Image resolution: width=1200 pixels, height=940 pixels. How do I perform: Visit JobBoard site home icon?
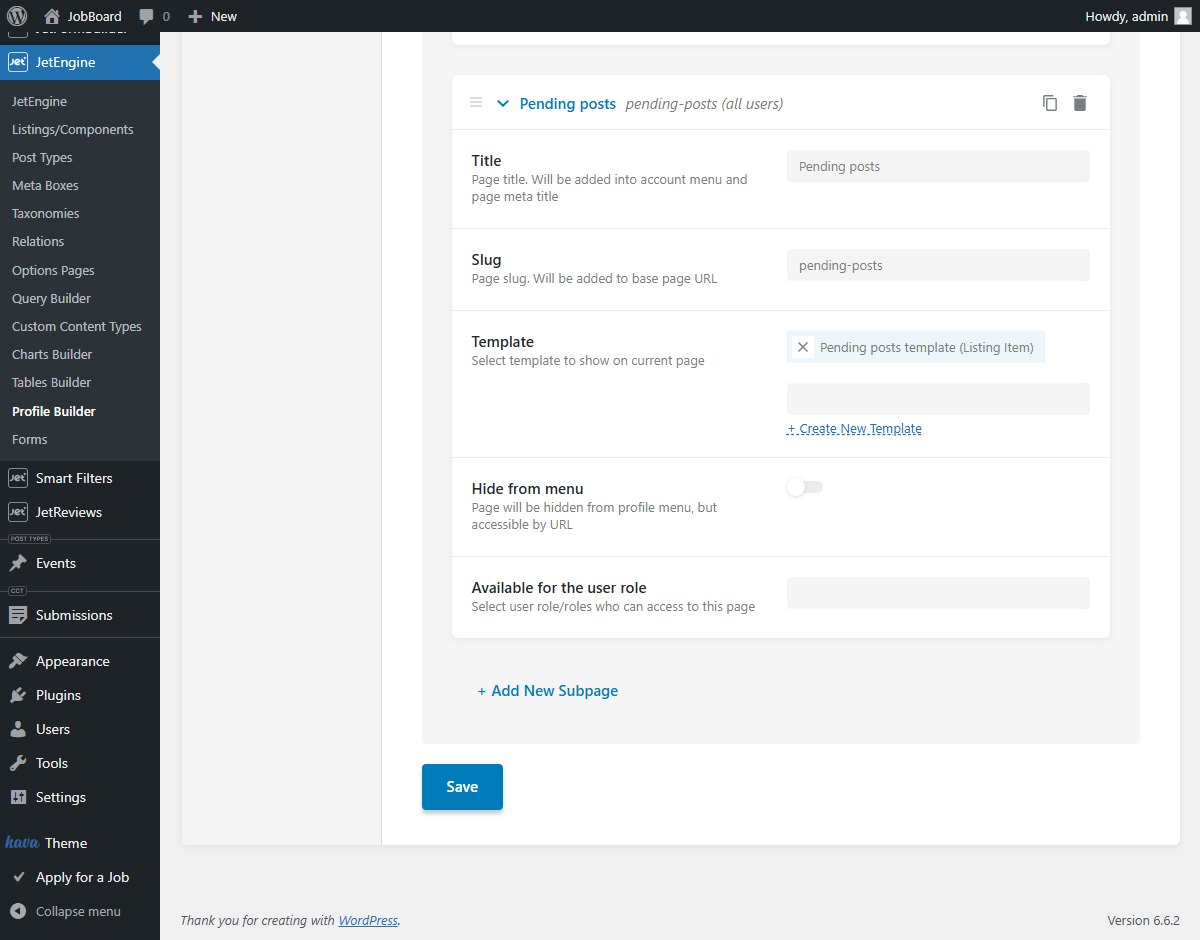52,16
